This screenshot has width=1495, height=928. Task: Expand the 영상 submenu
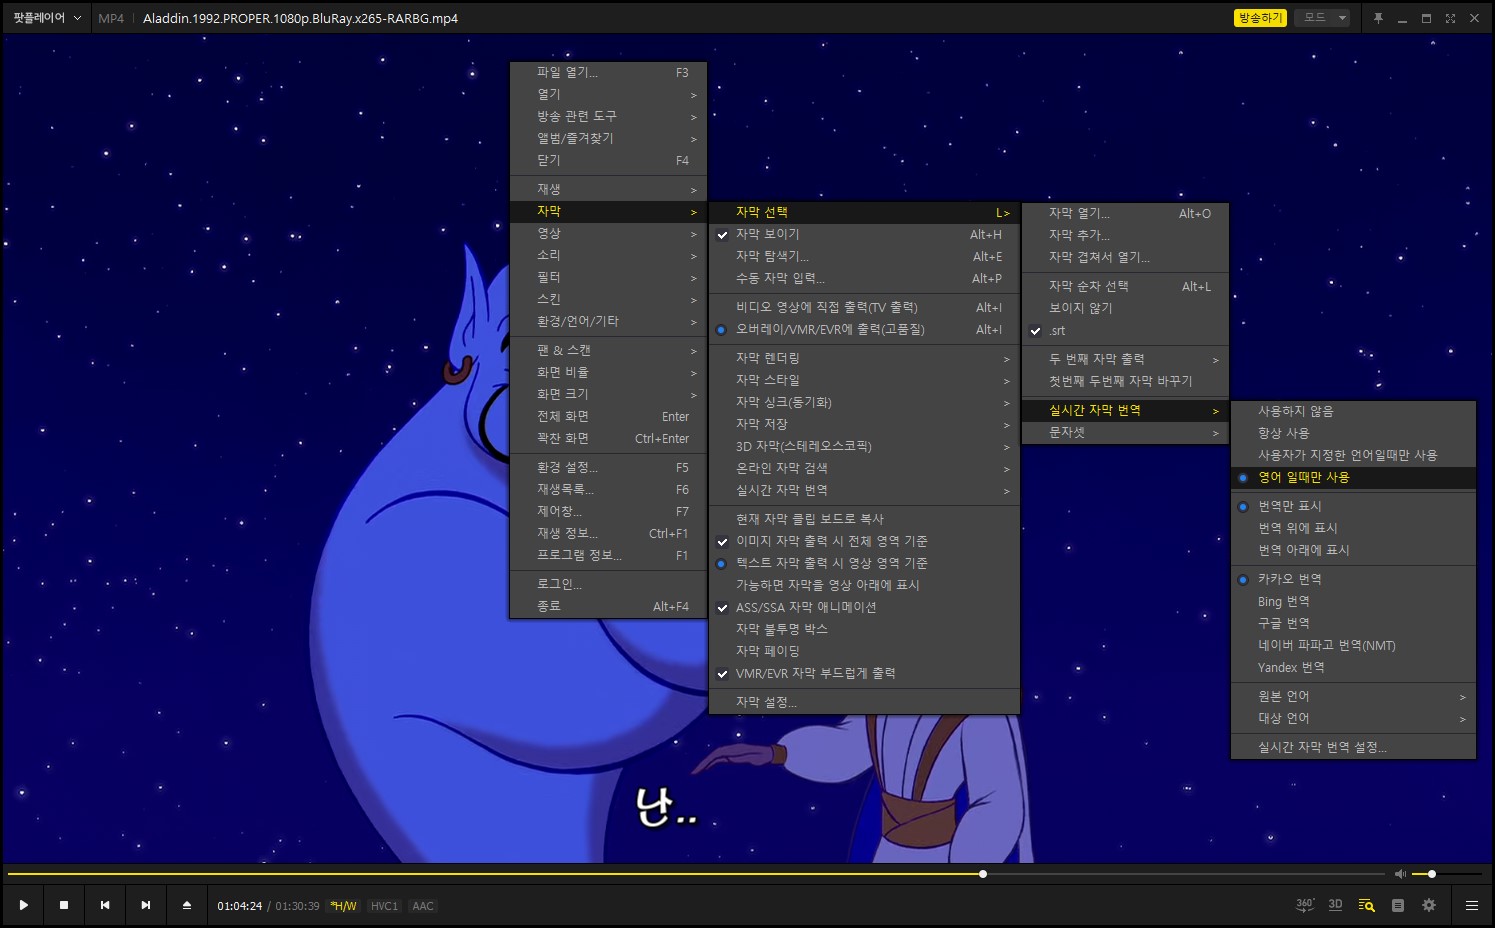pos(608,233)
